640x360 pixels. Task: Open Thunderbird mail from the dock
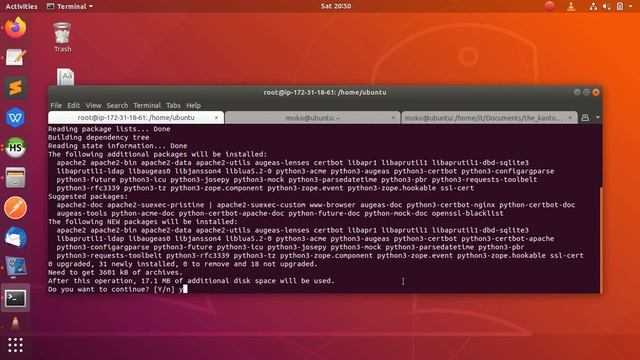[16, 238]
